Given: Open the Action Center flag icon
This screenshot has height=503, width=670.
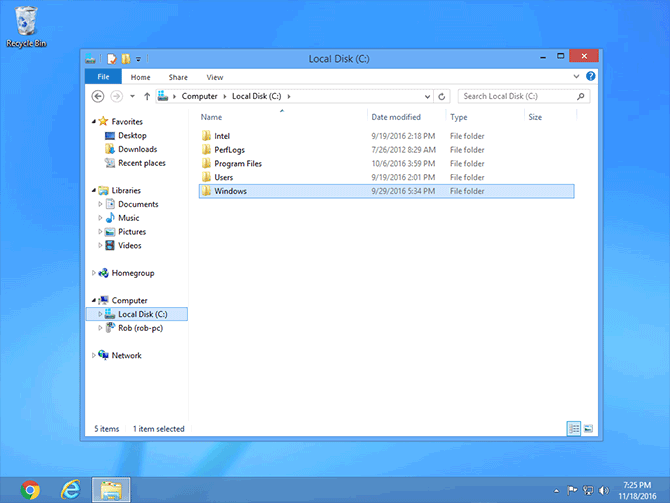Looking at the screenshot, I should click(572, 491).
